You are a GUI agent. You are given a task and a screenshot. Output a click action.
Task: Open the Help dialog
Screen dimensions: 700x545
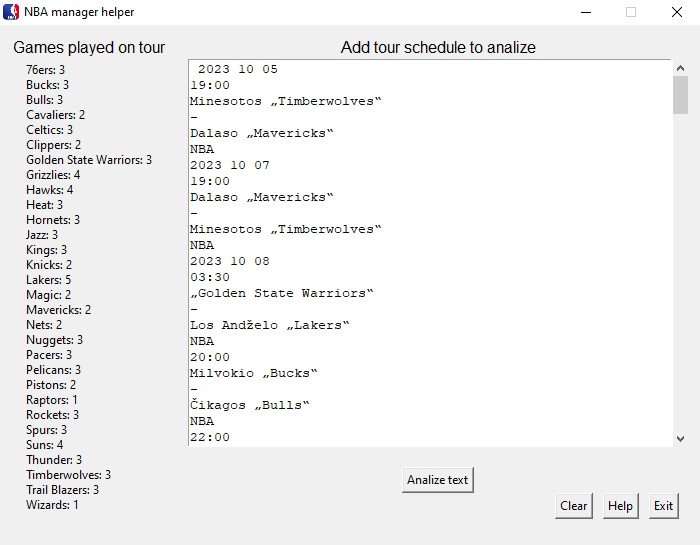click(620, 506)
